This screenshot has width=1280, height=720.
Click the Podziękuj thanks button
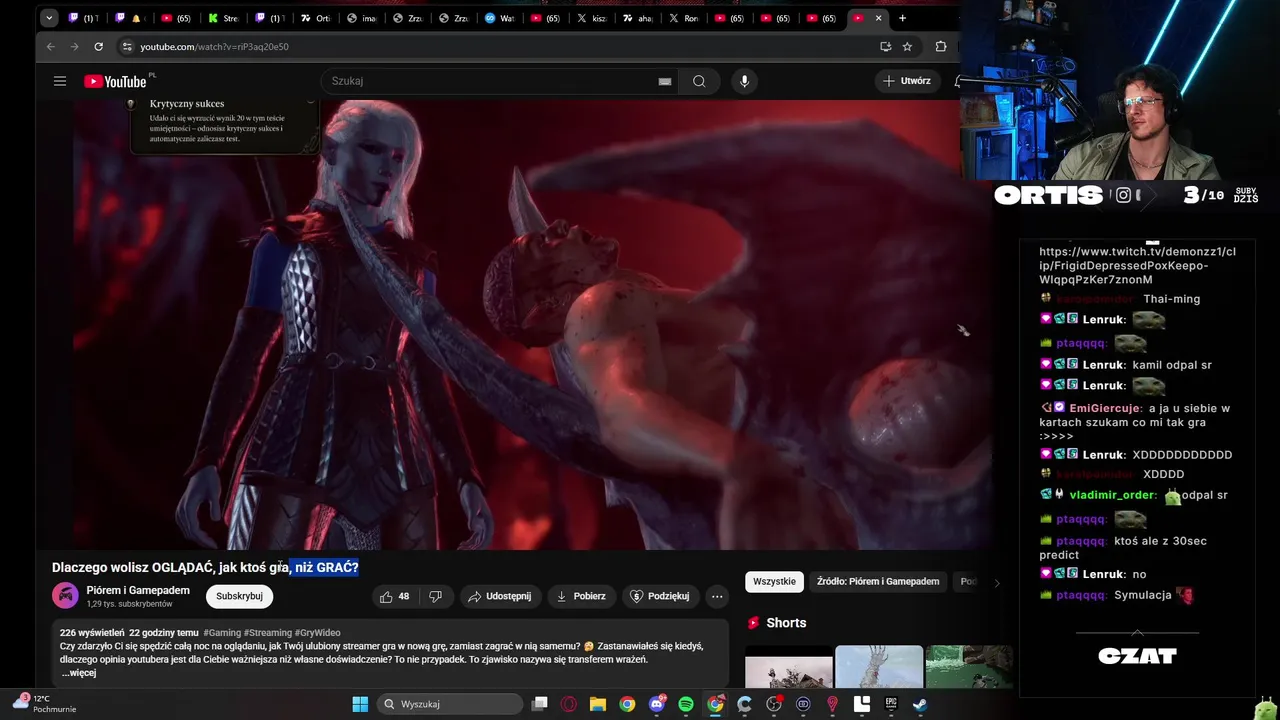[x=659, y=596]
